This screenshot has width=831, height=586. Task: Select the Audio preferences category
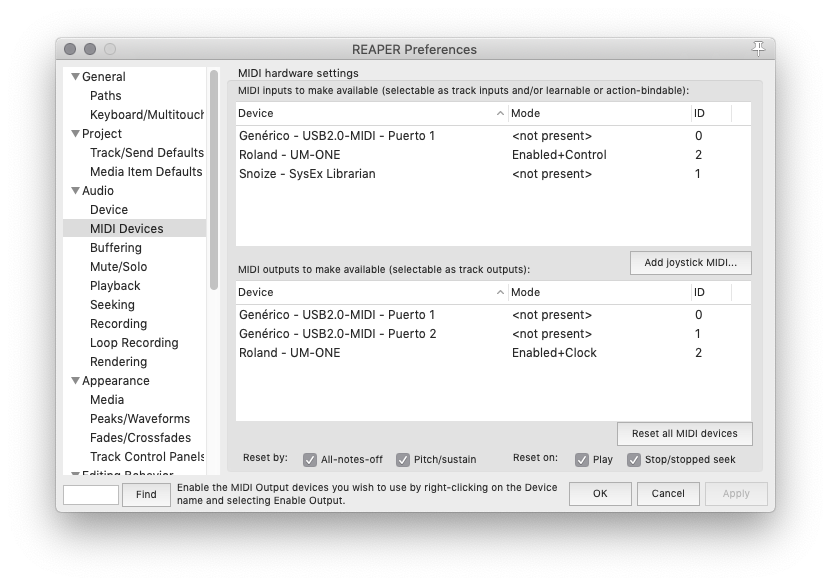98,191
